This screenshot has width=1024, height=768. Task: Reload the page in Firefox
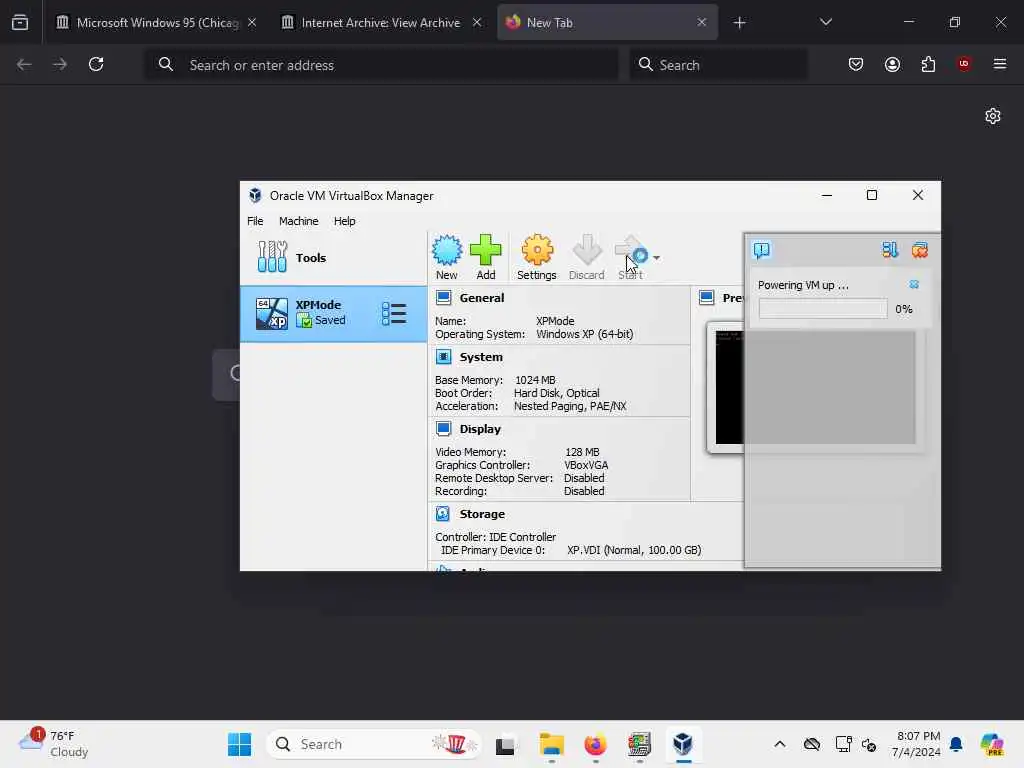pyautogui.click(x=96, y=64)
